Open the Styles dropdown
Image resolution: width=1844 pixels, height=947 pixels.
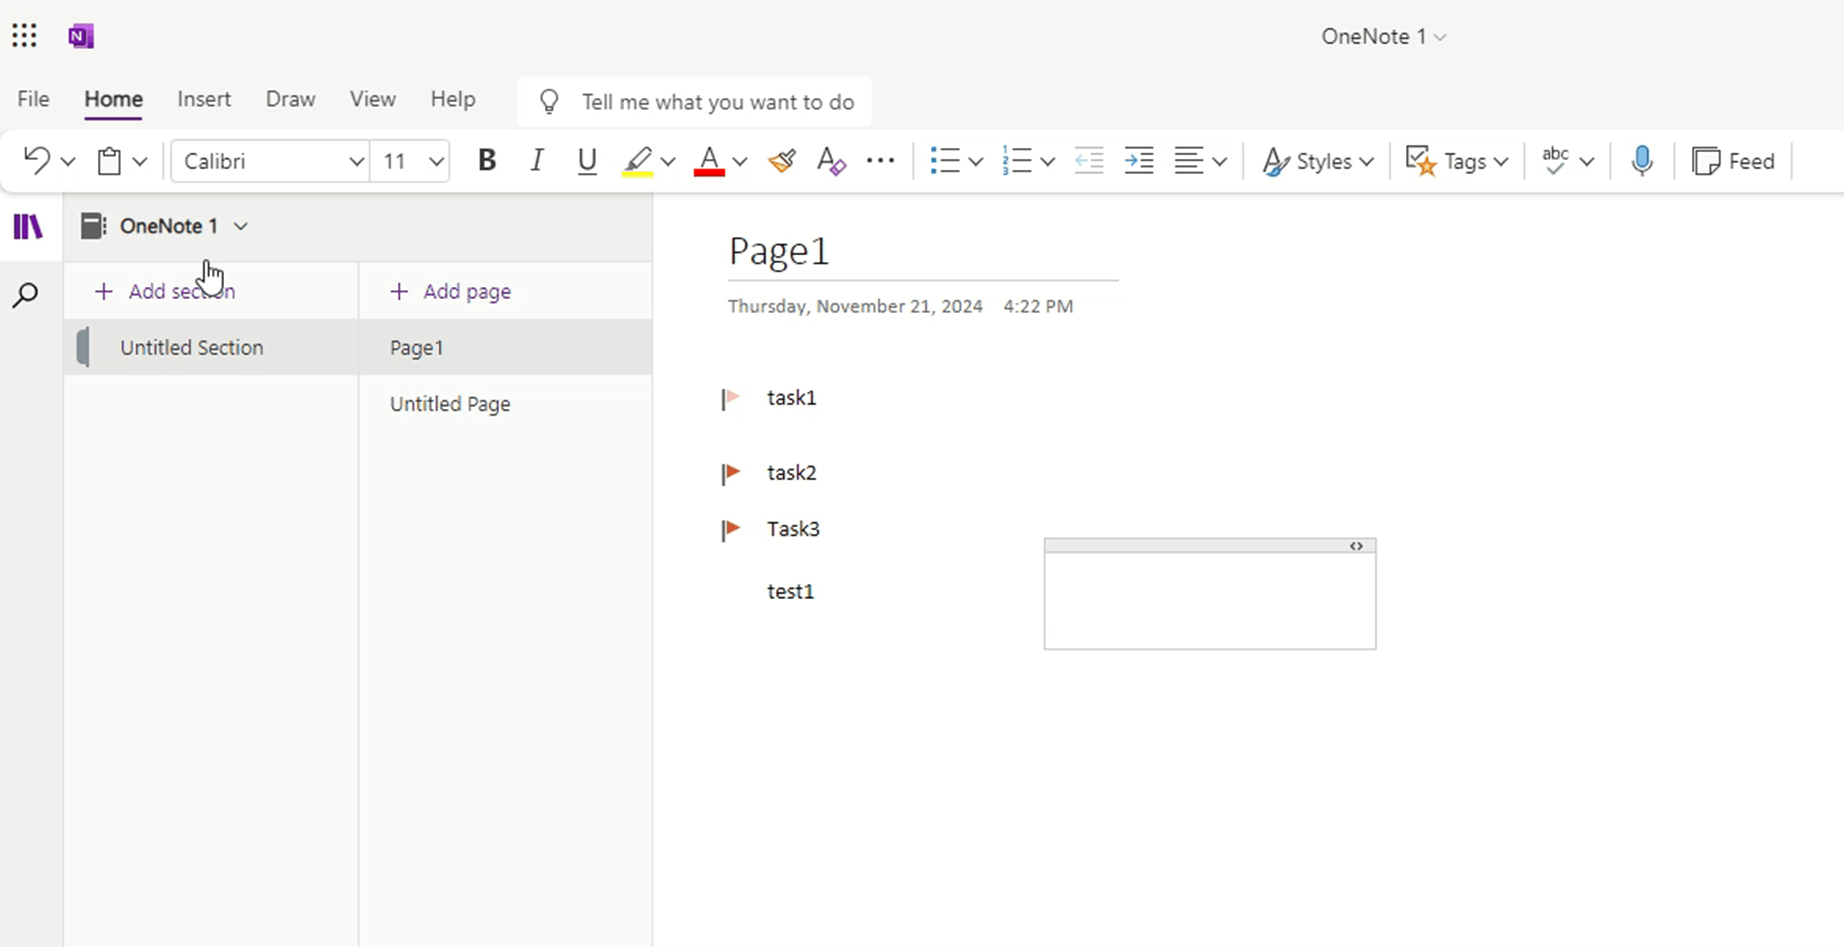pos(1317,161)
